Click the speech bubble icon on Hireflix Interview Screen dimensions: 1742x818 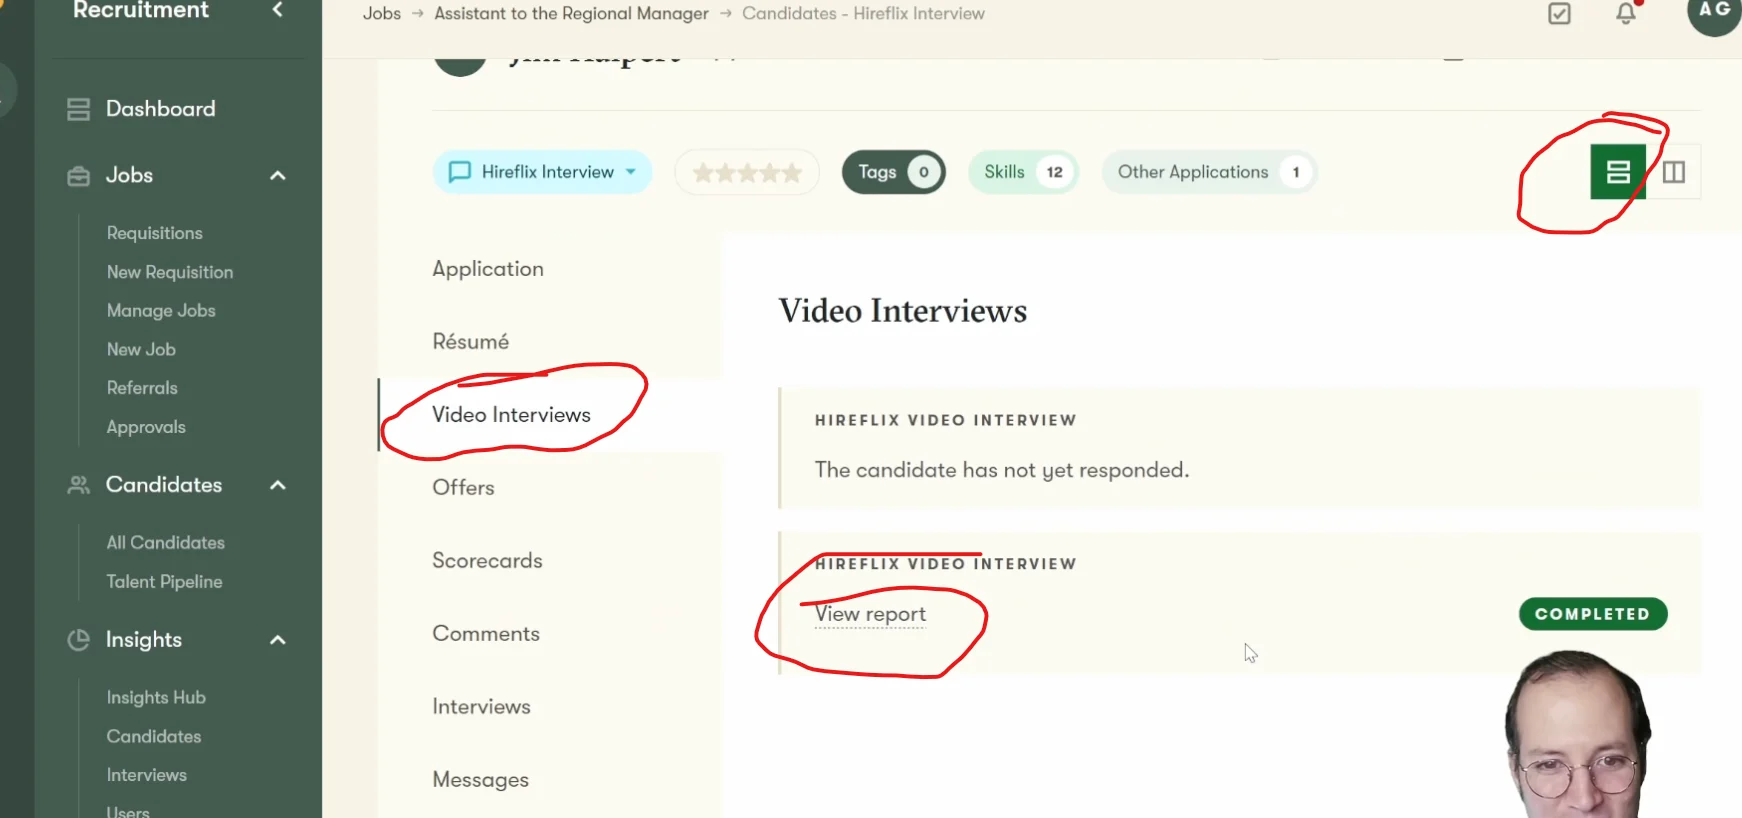(x=459, y=172)
